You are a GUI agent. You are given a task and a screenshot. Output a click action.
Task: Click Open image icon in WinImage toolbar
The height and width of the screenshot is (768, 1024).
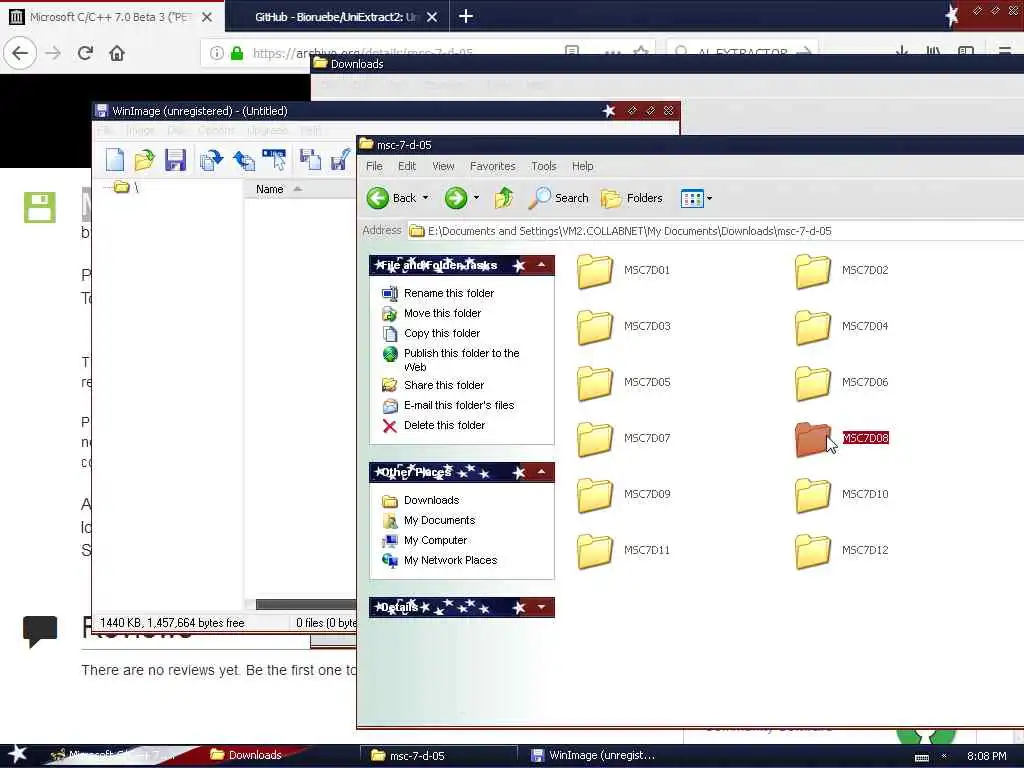coord(144,160)
